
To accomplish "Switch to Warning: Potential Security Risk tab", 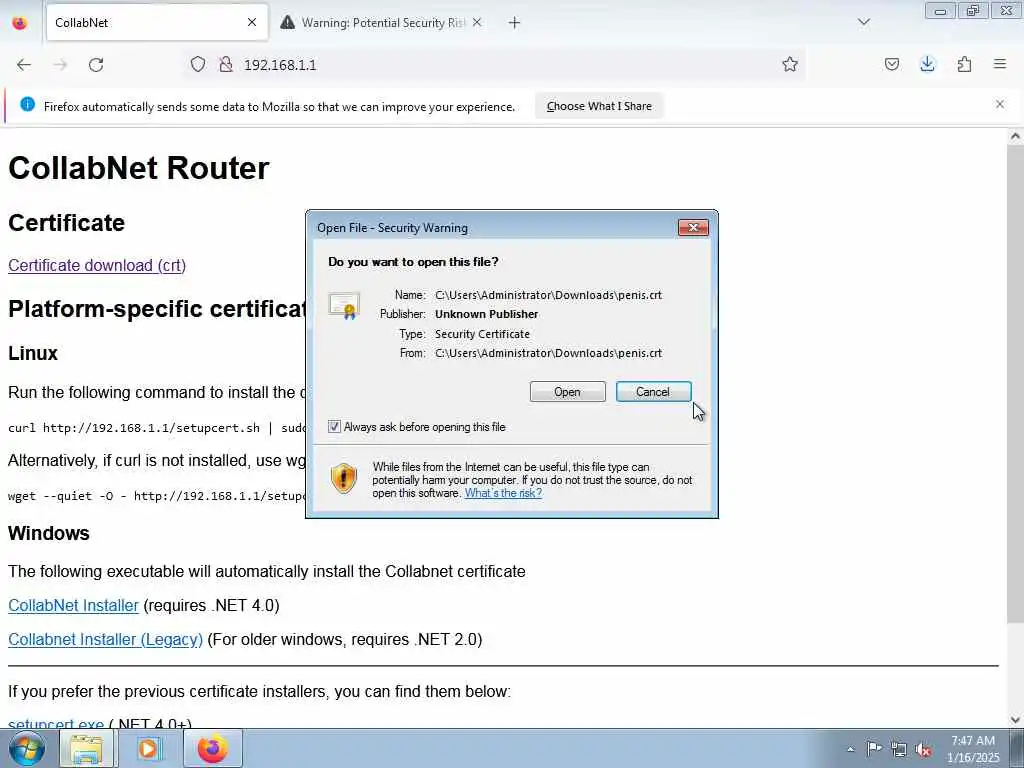I will coord(381,23).
